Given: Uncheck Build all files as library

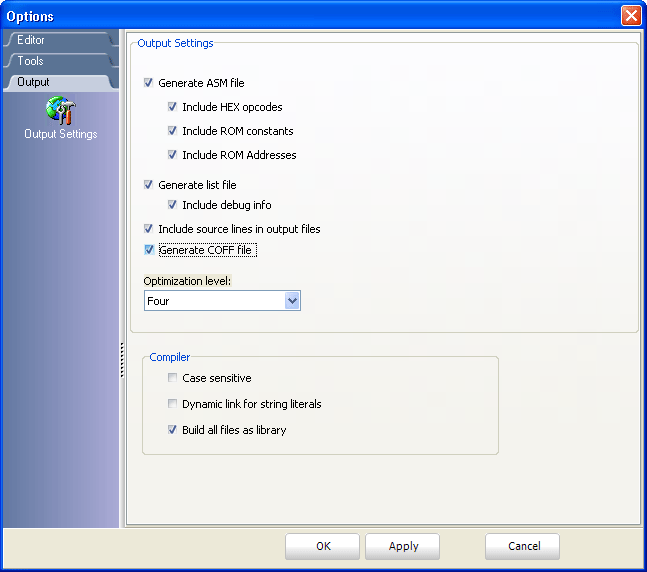Looking at the screenshot, I should [172, 430].
